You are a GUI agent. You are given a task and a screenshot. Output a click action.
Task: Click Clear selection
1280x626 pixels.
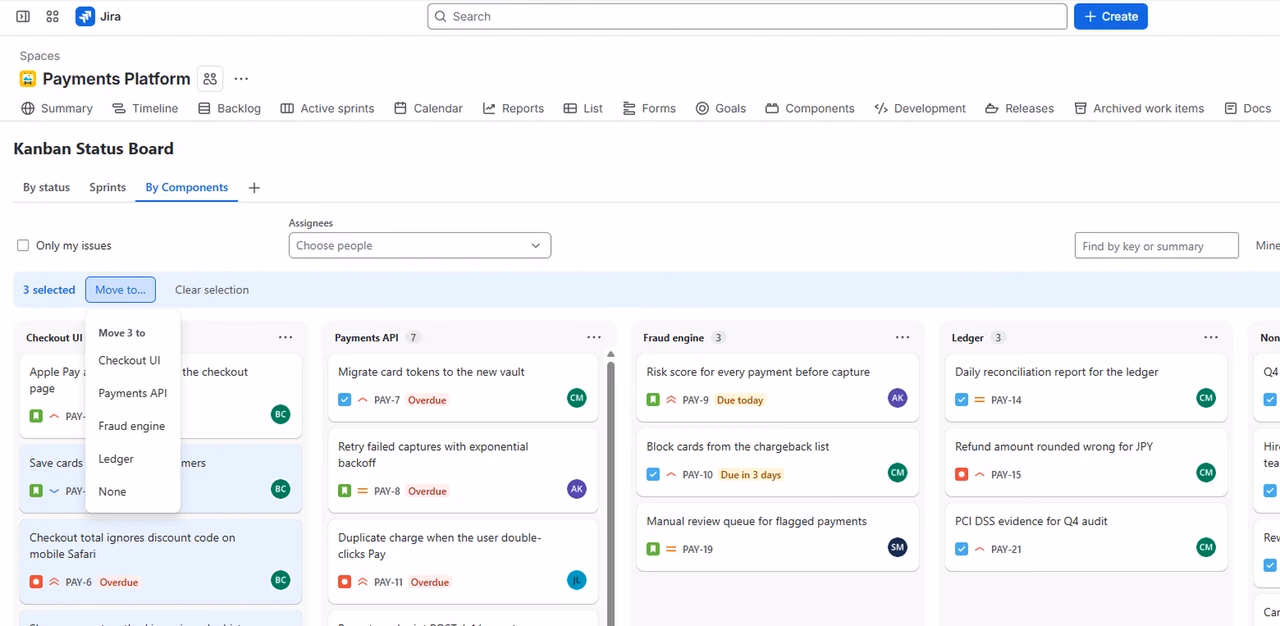[x=212, y=290]
